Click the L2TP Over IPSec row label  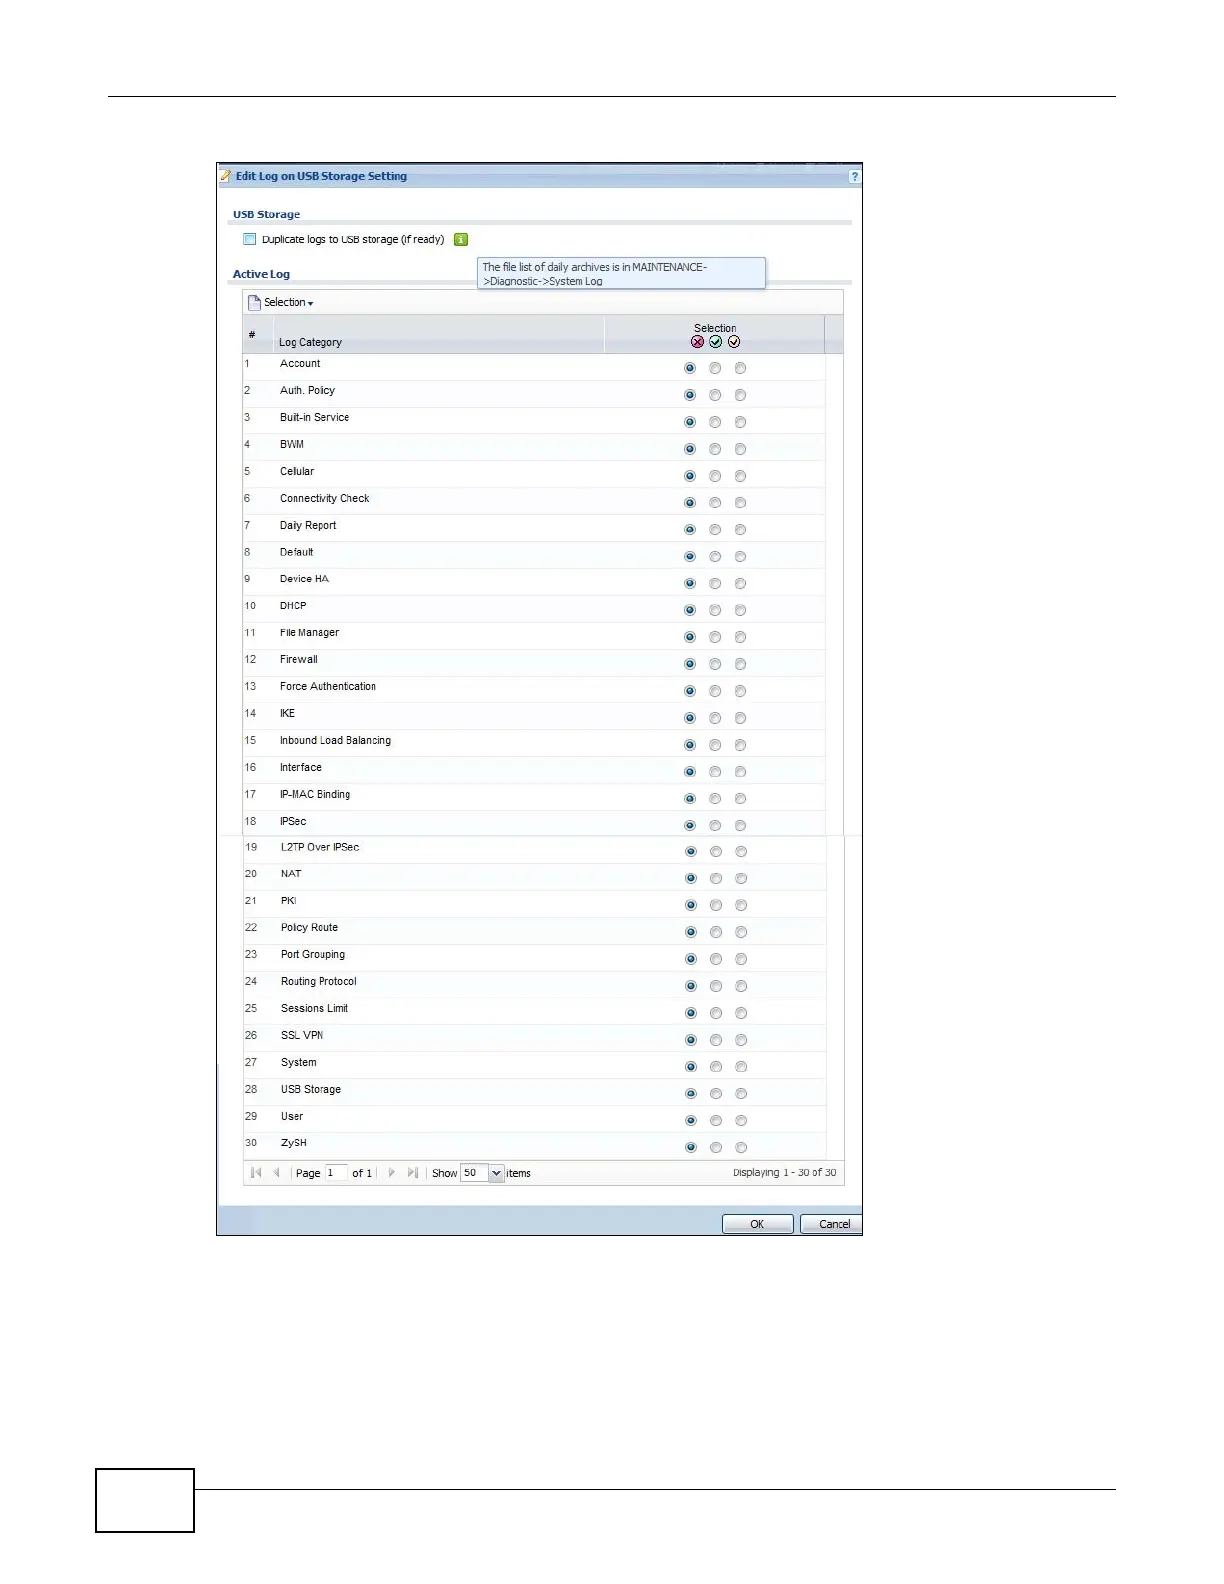coord(320,848)
